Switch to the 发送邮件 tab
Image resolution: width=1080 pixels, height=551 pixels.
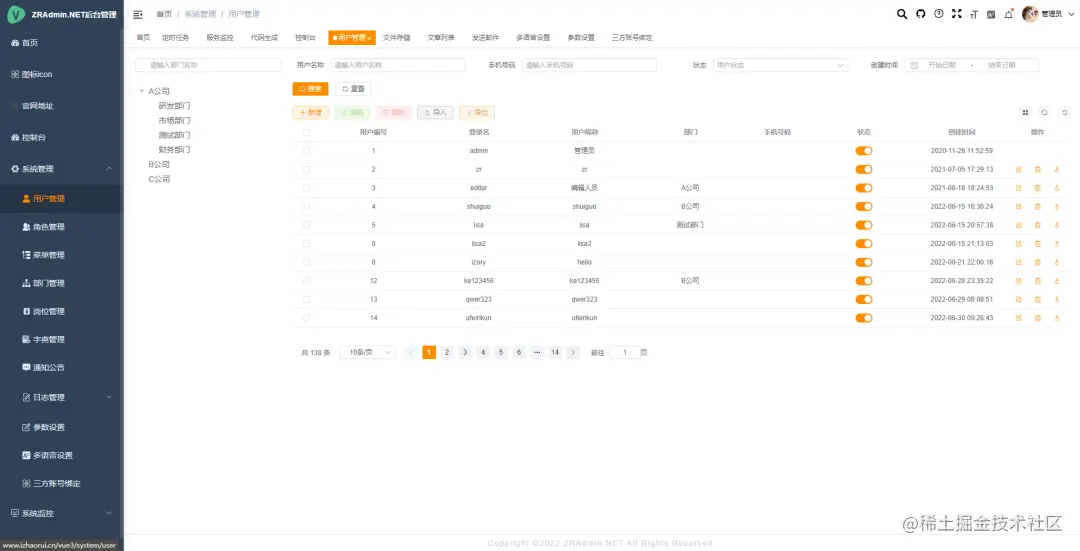(485, 38)
